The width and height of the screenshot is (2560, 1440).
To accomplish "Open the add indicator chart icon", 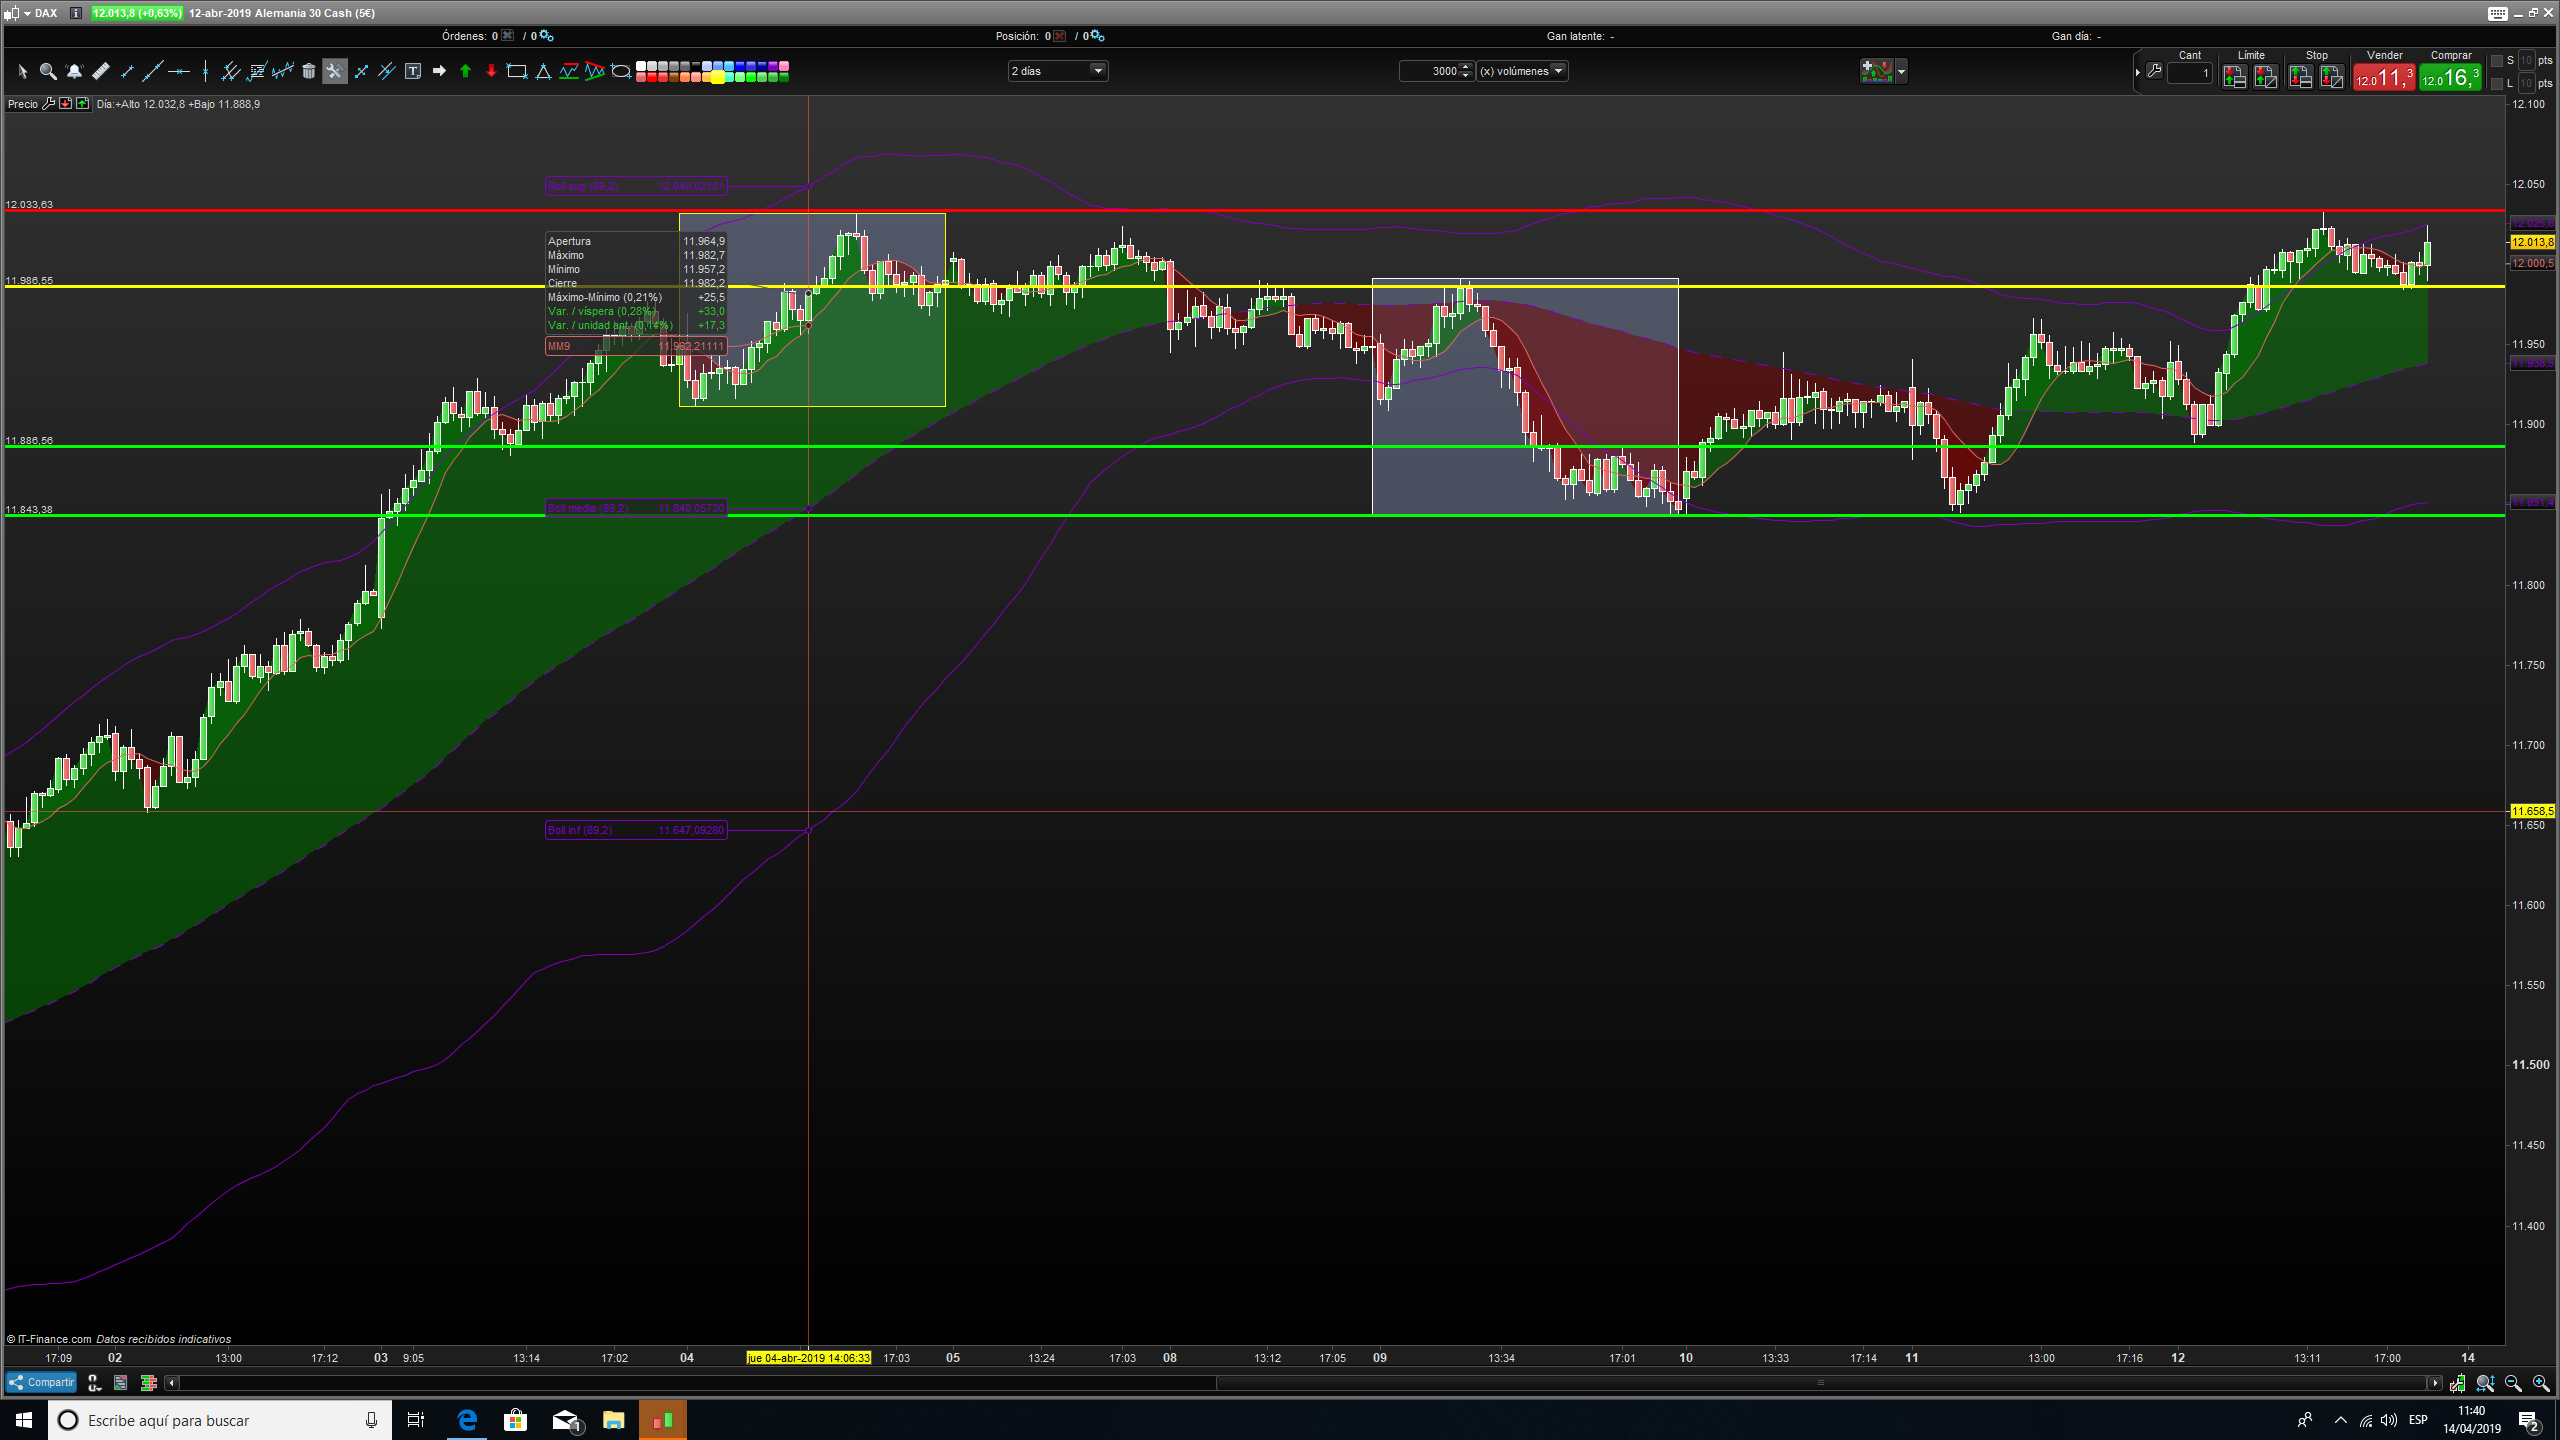I will pyautogui.click(x=1876, y=71).
